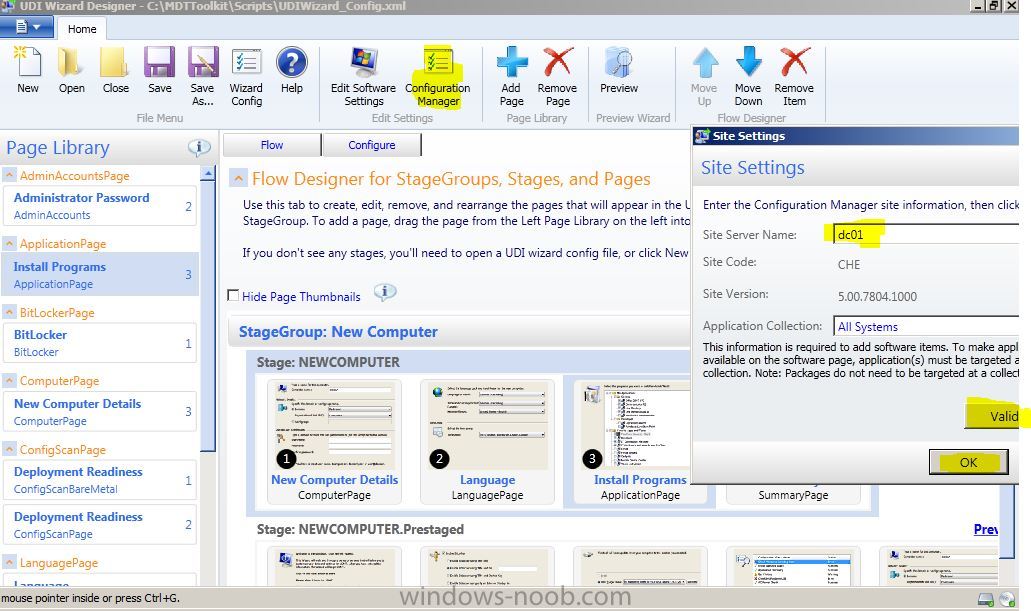Click the Remove Item icon
This screenshot has height=611, width=1031.
pyautogui.click(x=794, y=76)
